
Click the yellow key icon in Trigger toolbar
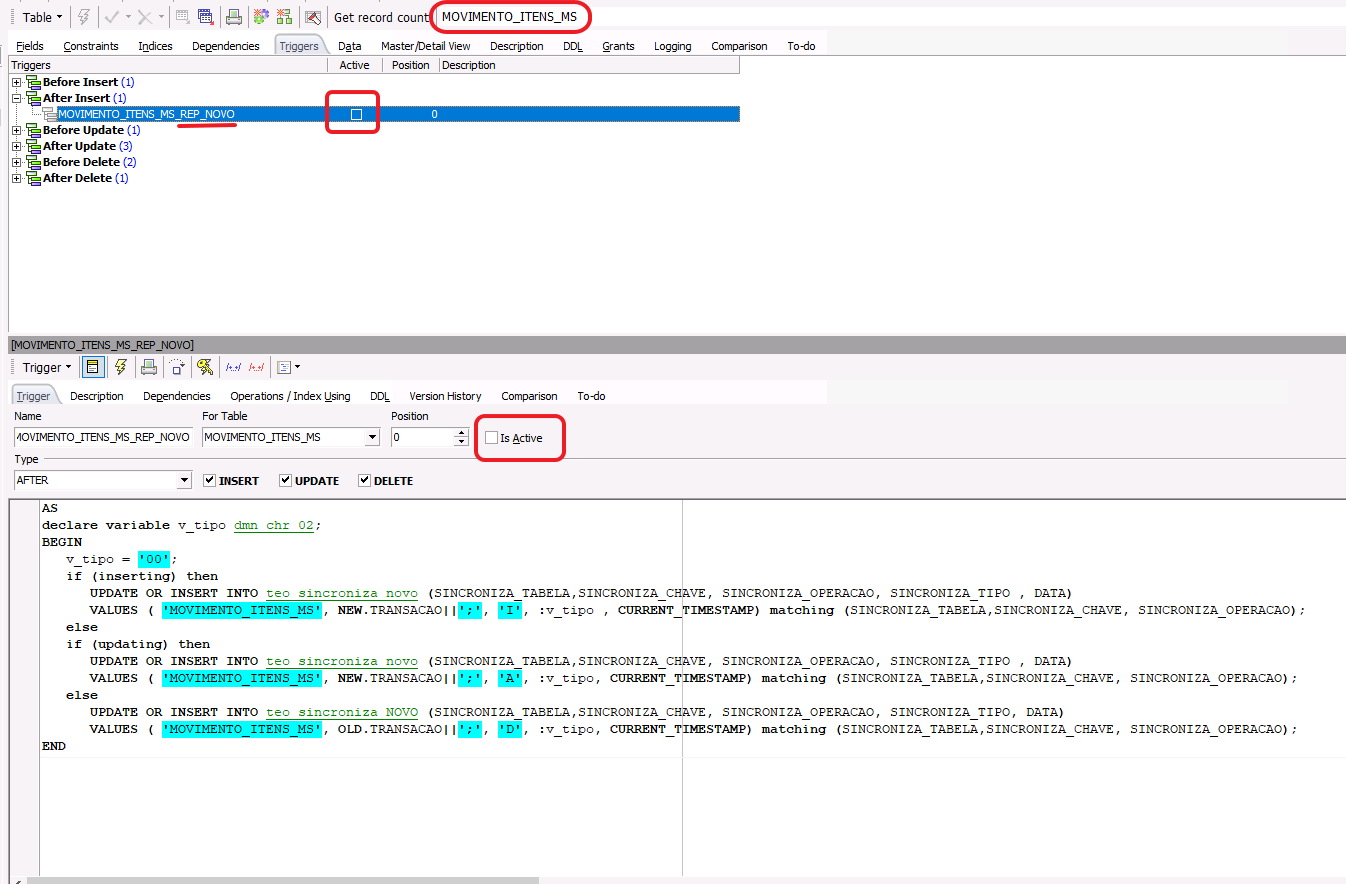pos(204,367)
